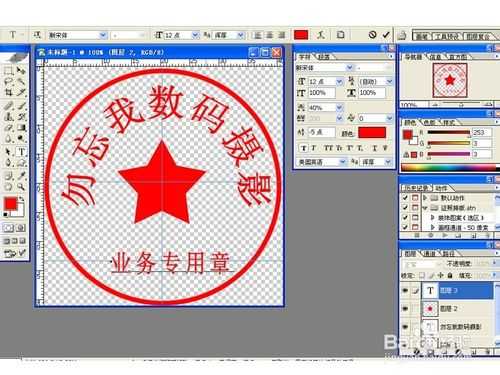
Task: Click horizontal scale 100% field
Action: point(372,93)
